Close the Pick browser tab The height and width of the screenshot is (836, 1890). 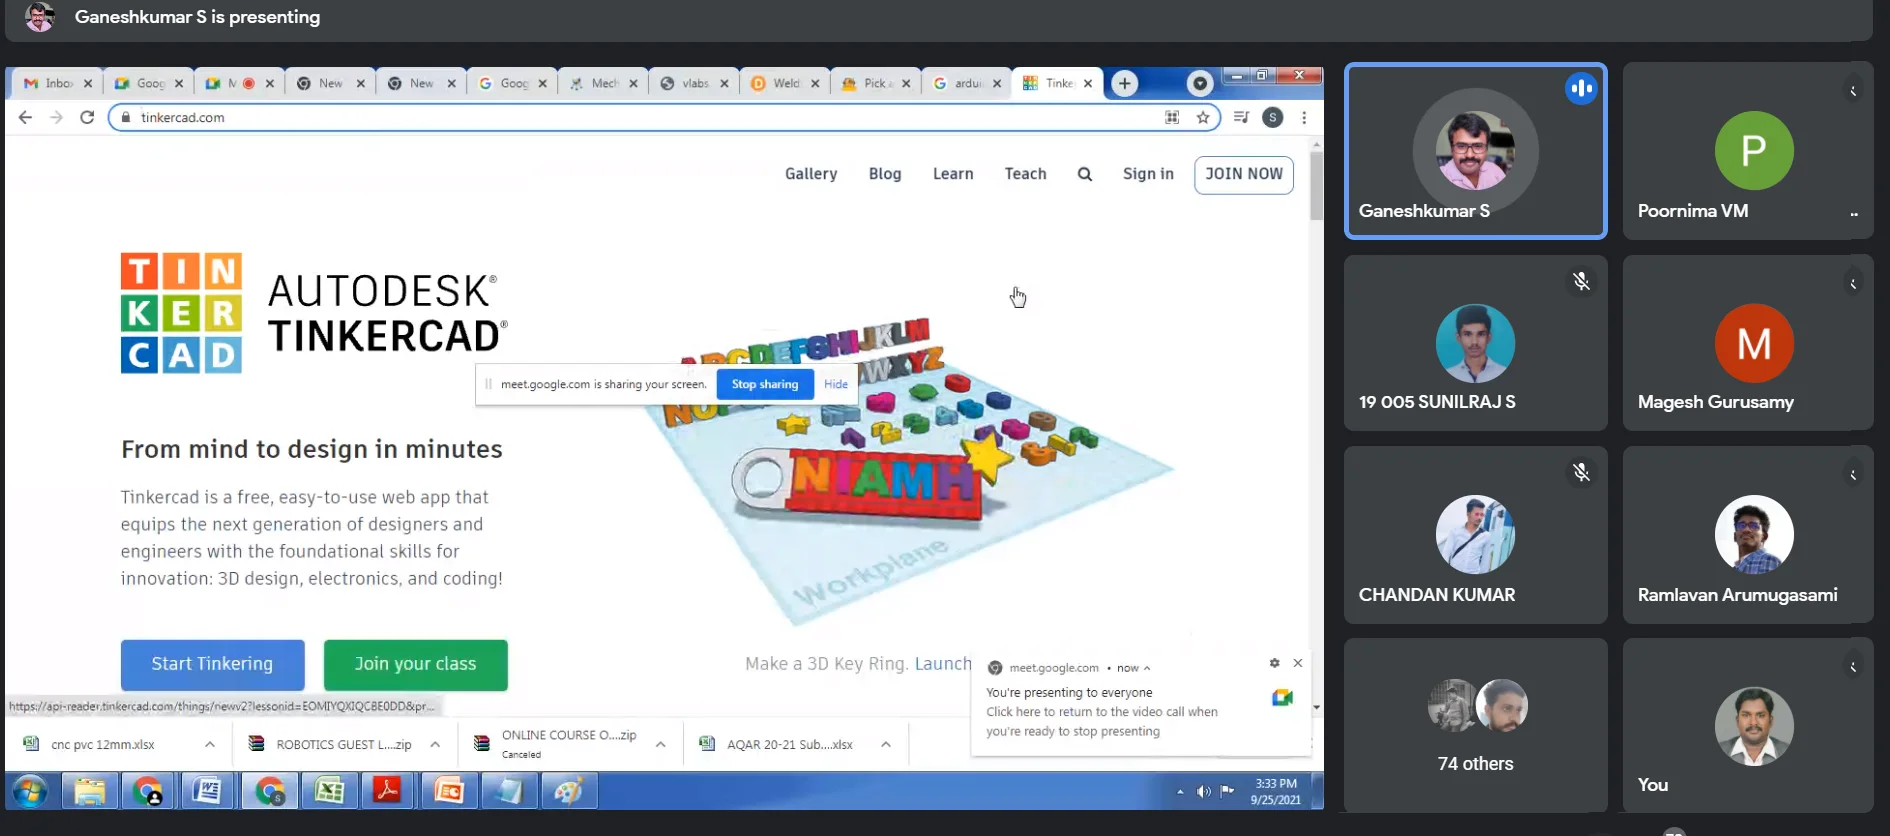pyautogui.click(x=906, y=84)
